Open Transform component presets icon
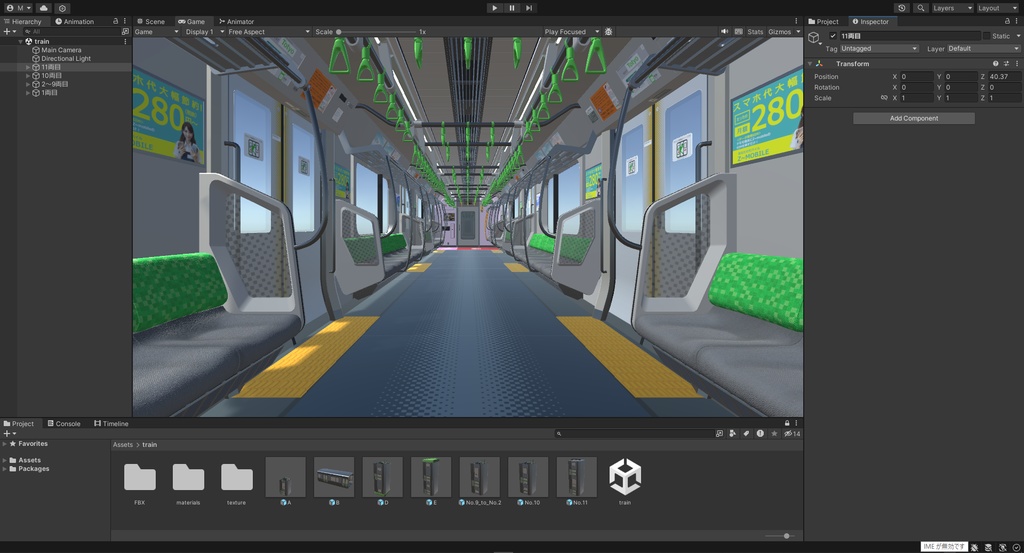Image resolution: width=1024 pixels, height=553 pixels. click(1006, 63)
